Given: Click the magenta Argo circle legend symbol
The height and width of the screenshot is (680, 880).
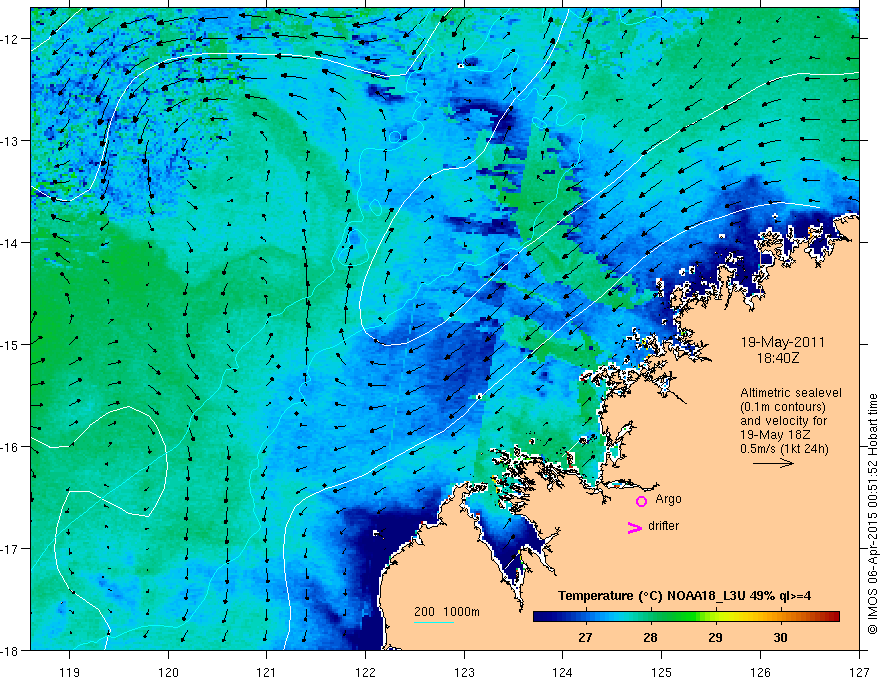Looking at the screenshot, I should click(x=641, y=501).
